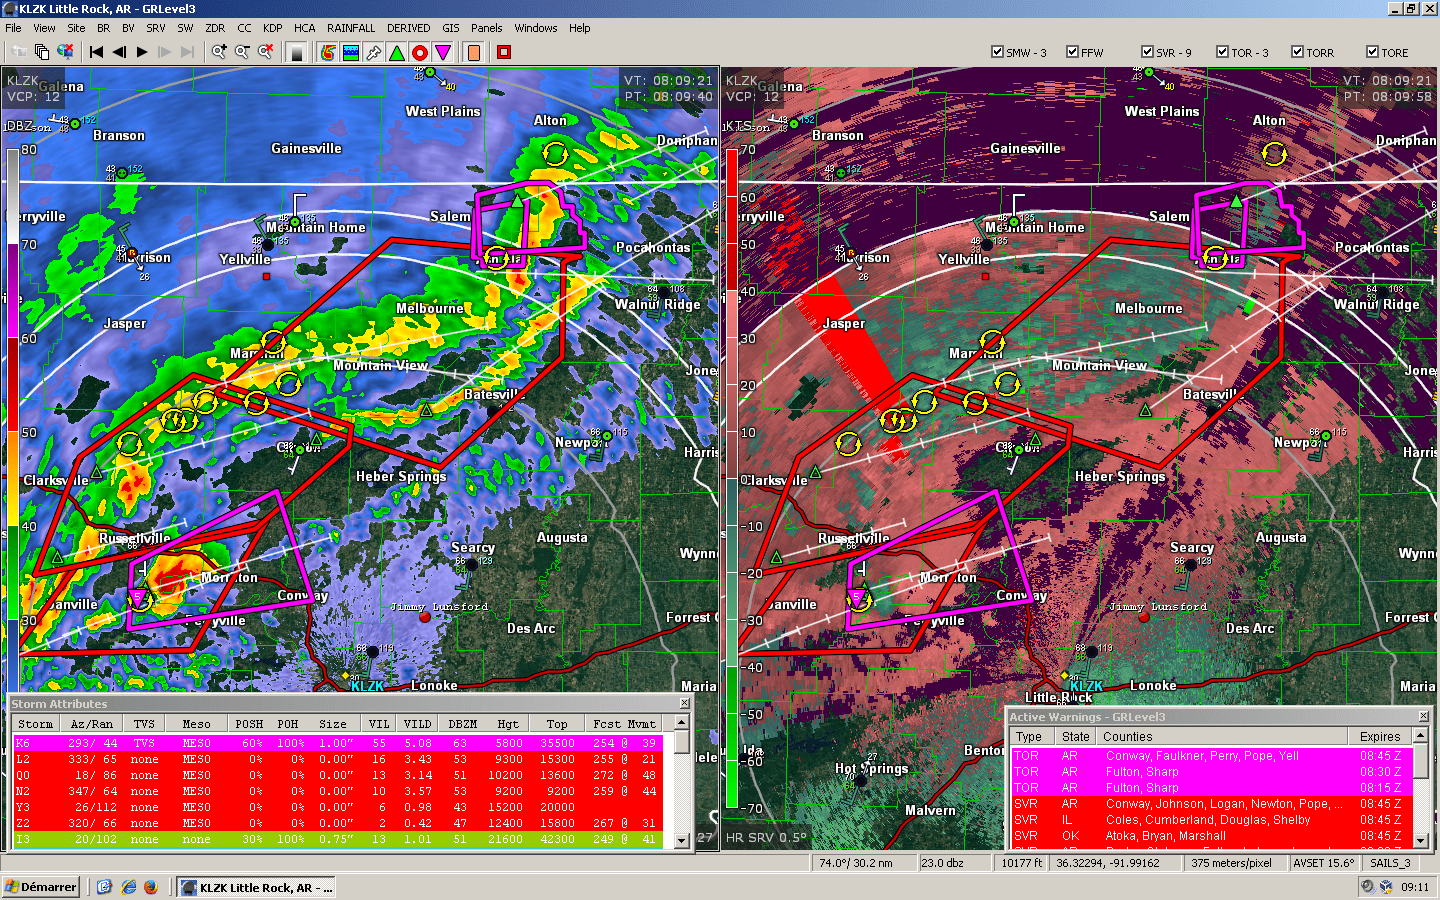
Task: Toggle the SVR - 9 warnings checkbox
Action: (x=1147, y=52)
